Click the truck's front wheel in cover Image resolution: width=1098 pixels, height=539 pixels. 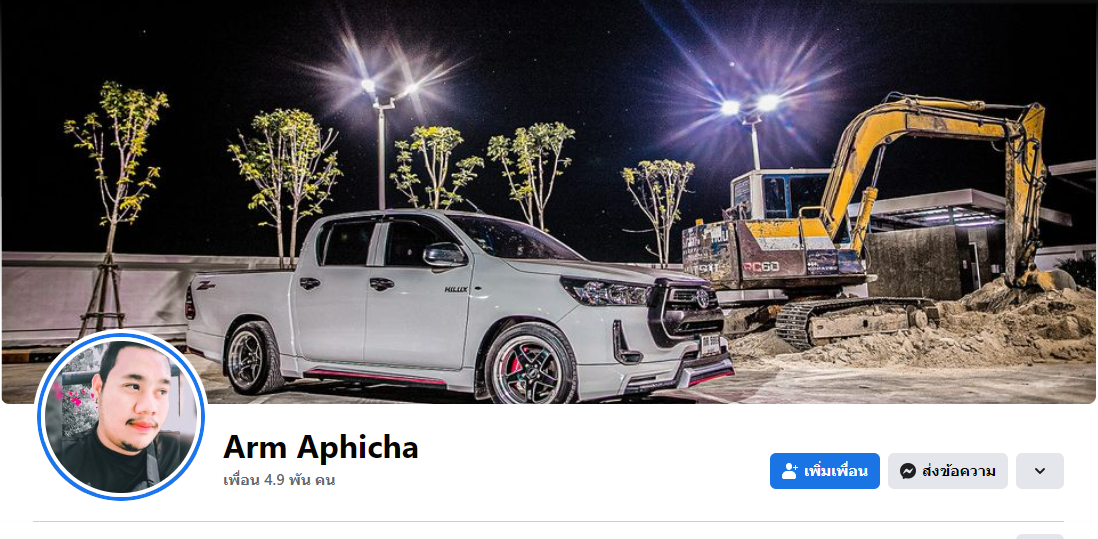[x=530, y=365]
